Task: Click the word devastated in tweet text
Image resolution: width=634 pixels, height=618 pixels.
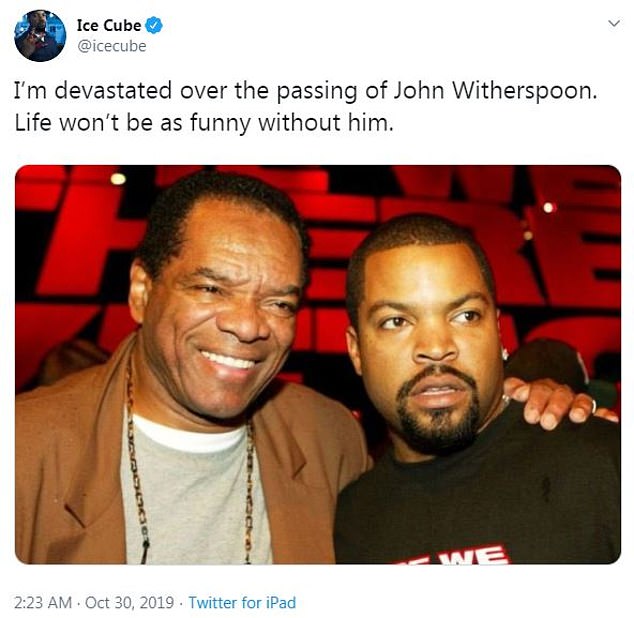Action: point(113,91)
